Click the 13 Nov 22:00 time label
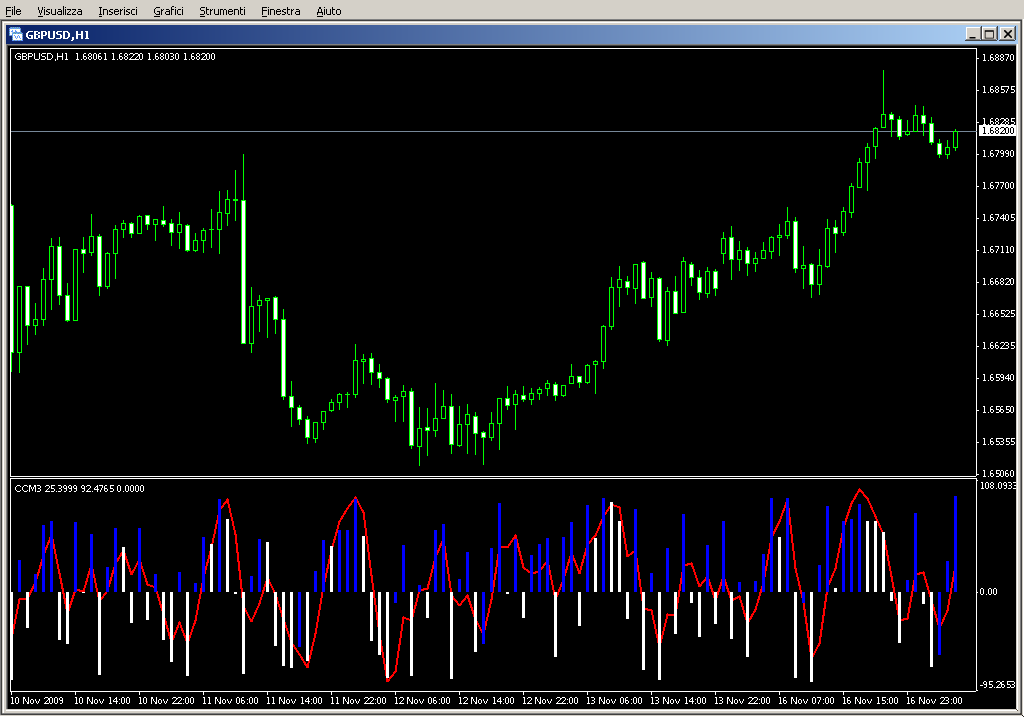Image resolution: width=1024 pixels, height=717 pixels. click(742, 701)
